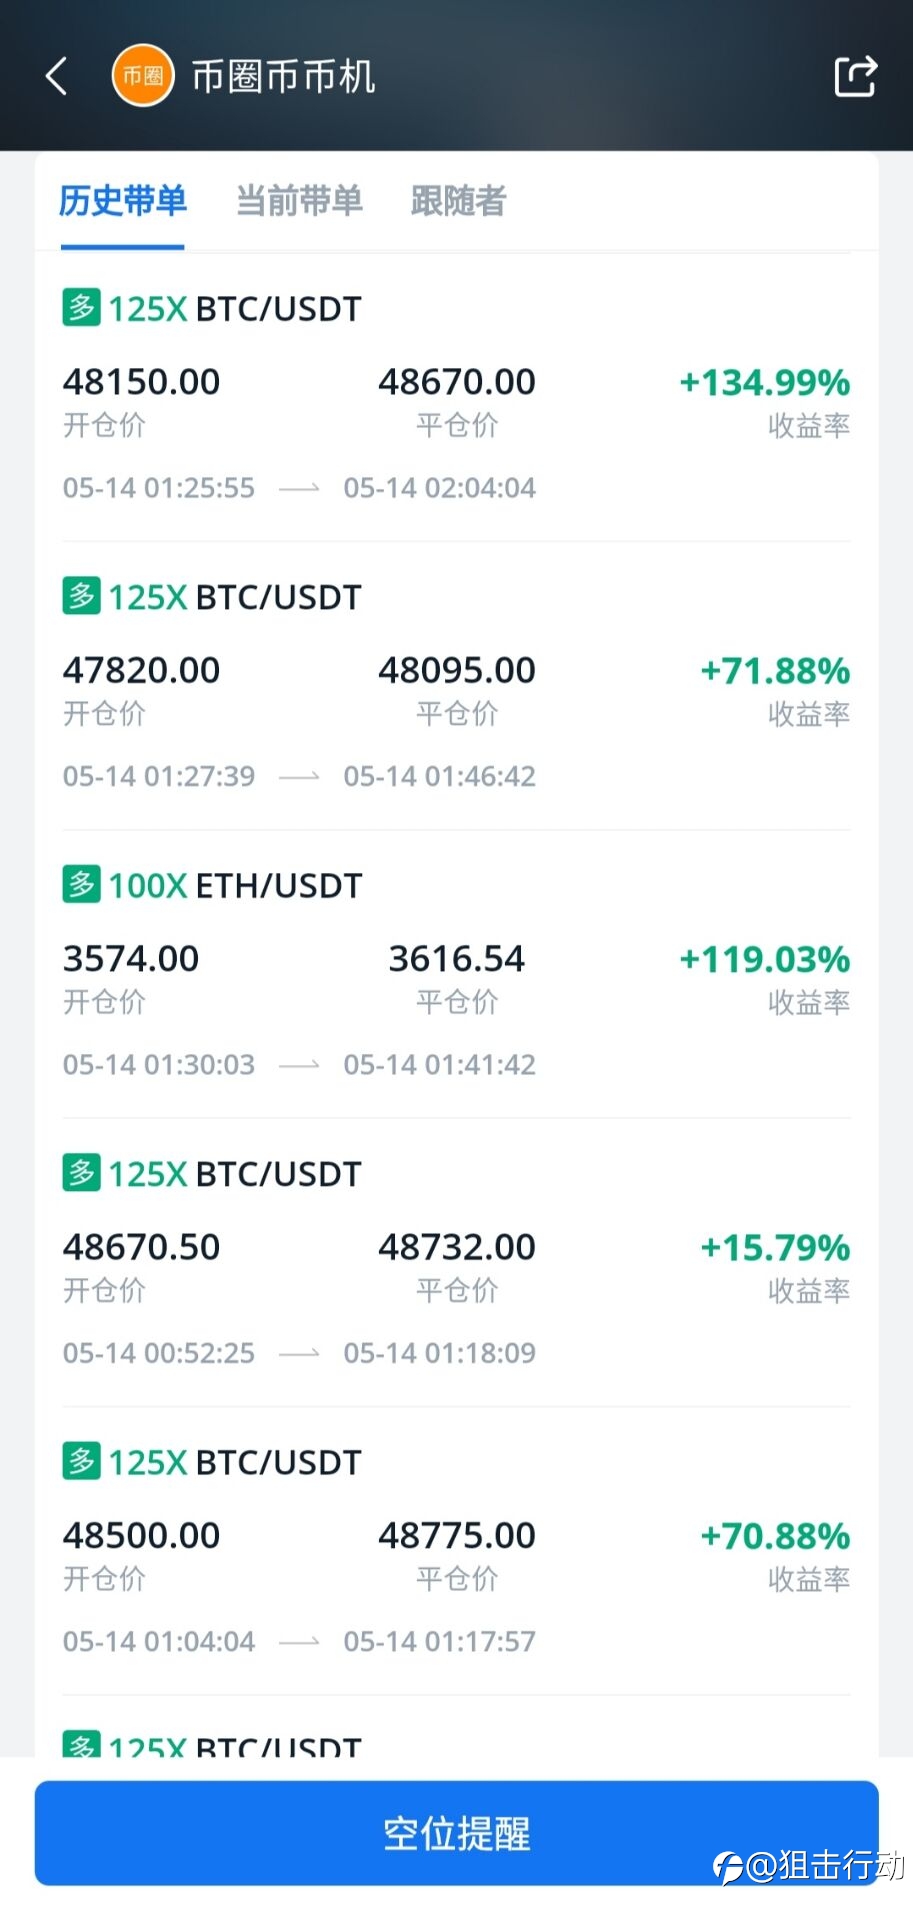Image resolution: width=913 pixels, height=1920 pixels.
Task: Tap the orange 币圈 avatar icon
Action: pyautogui.click(x=143, y=75)
